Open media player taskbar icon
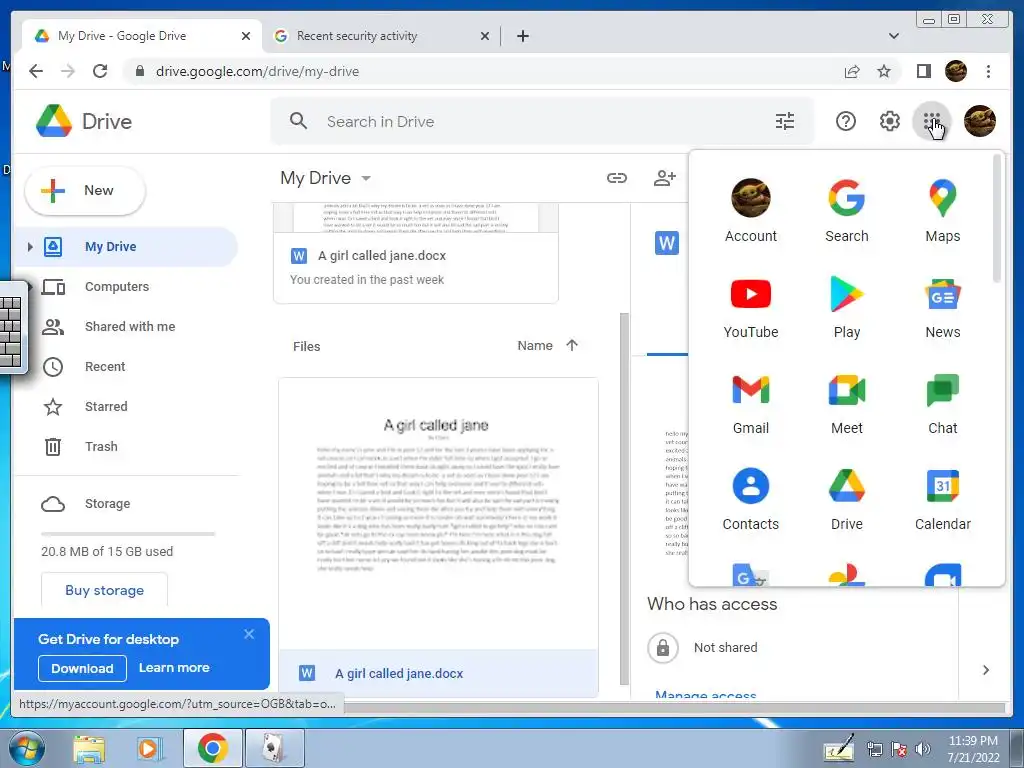 point(150,748)
